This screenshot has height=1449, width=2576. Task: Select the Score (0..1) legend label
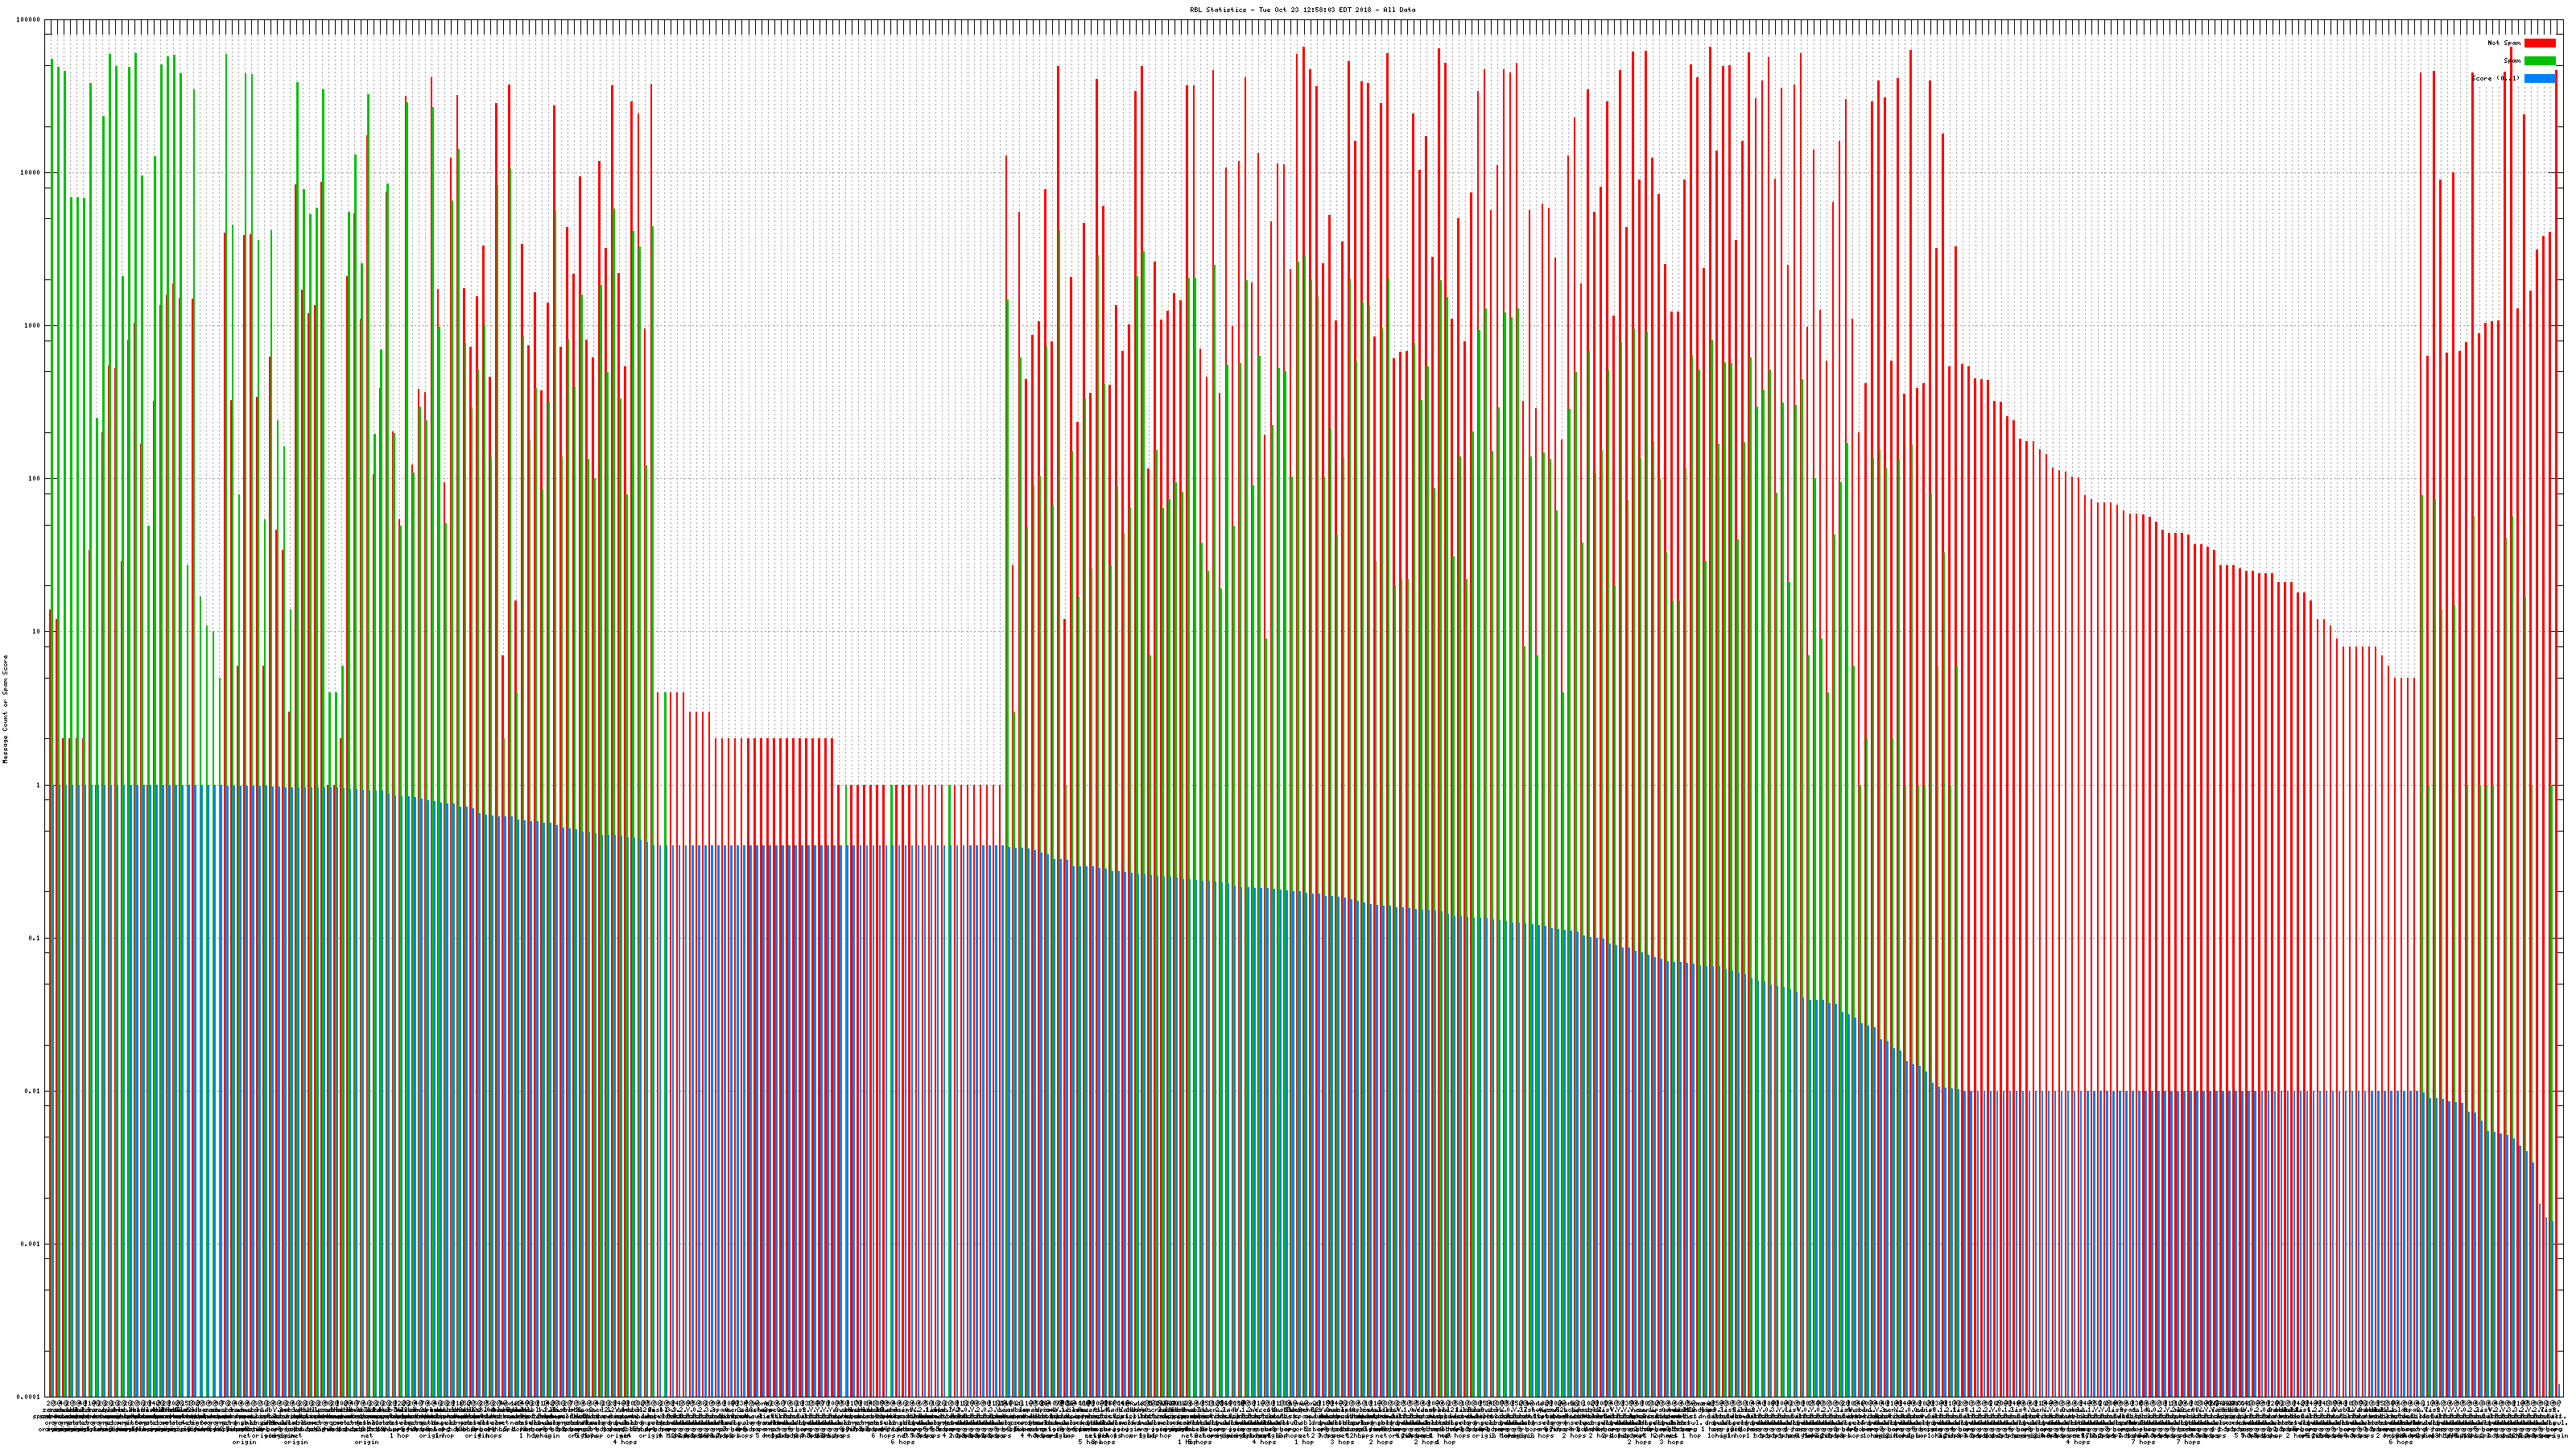click(x=2495, y=78)
